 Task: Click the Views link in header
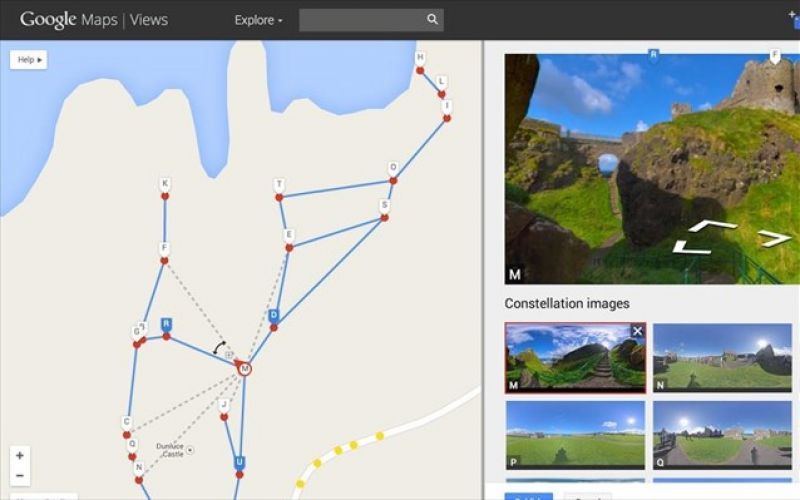[148, 20]
